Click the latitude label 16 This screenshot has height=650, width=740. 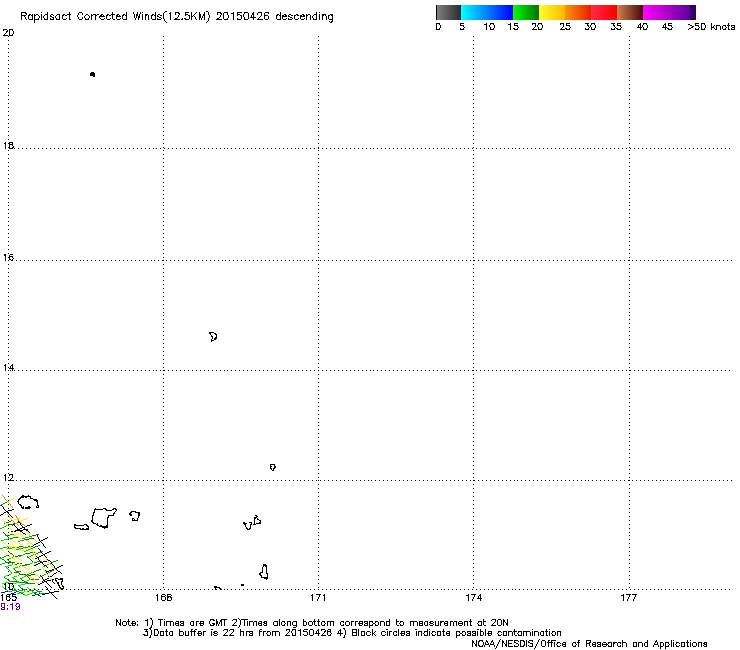pyautogui.click(x=8, y=257)
